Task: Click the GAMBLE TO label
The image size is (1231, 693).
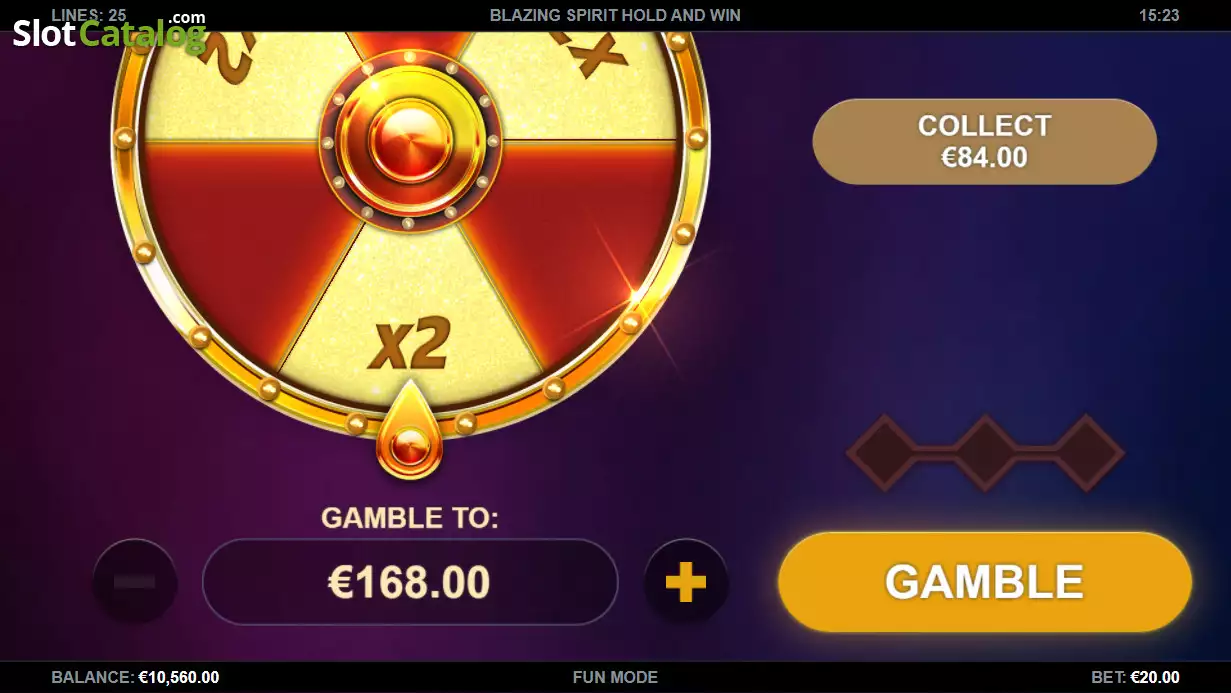Action: coord(410,518)
